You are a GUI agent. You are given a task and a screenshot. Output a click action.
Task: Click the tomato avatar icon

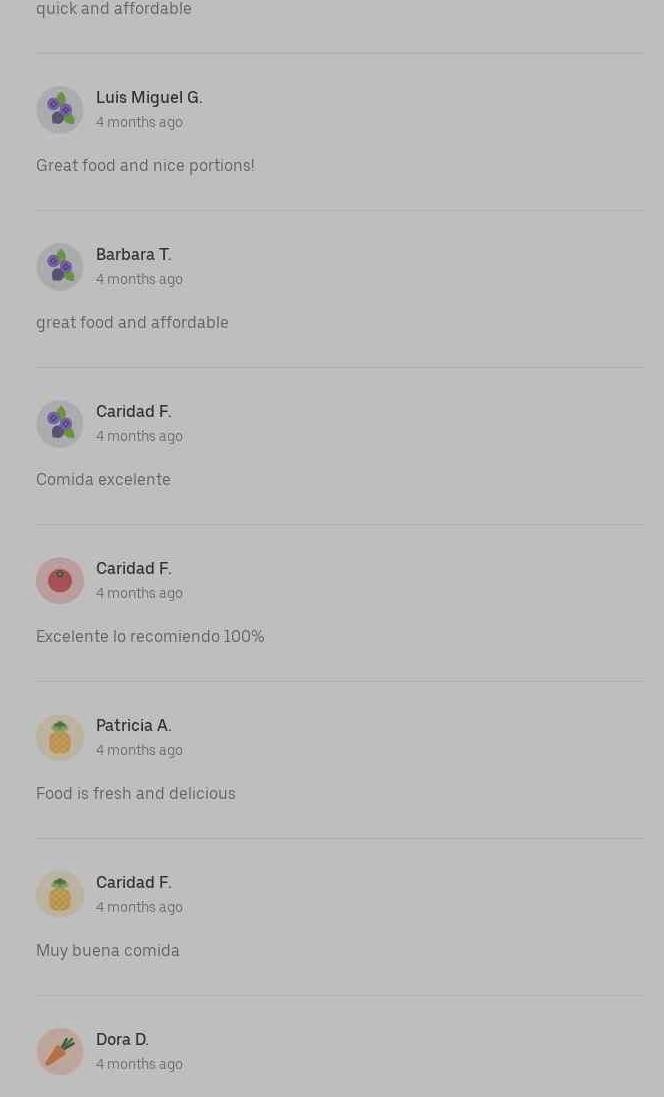(60, 581)
